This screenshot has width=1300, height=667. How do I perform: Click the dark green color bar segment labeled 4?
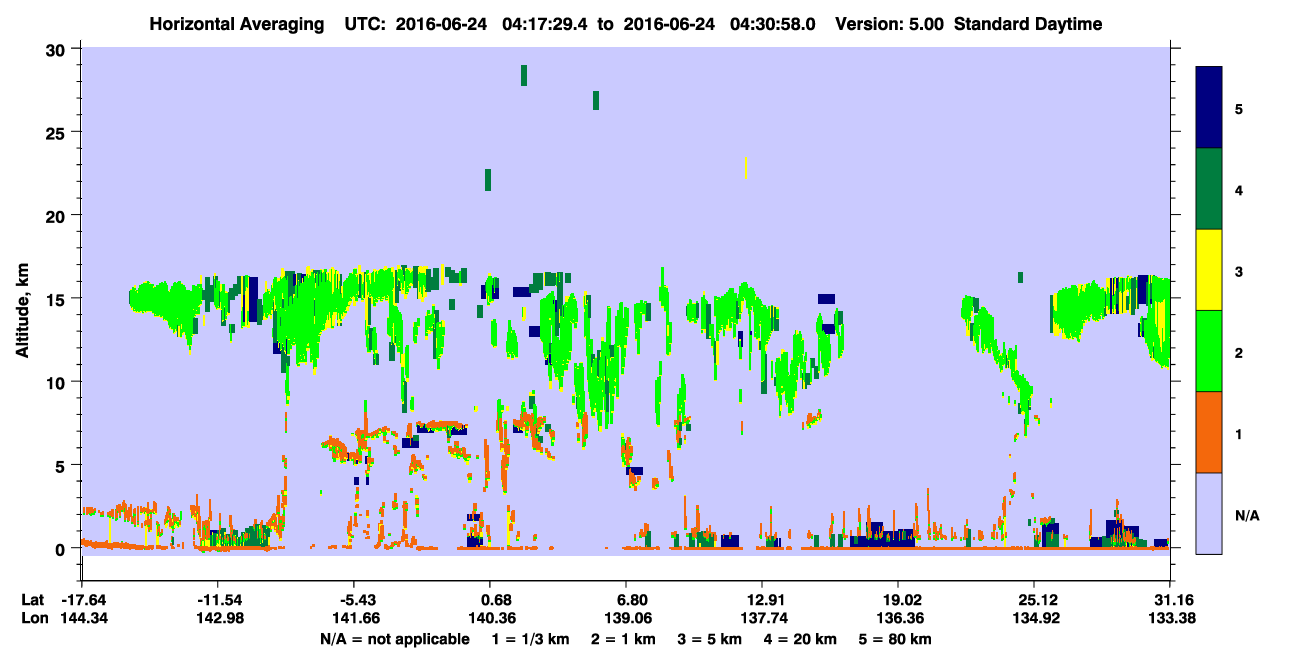[1209, 189]
